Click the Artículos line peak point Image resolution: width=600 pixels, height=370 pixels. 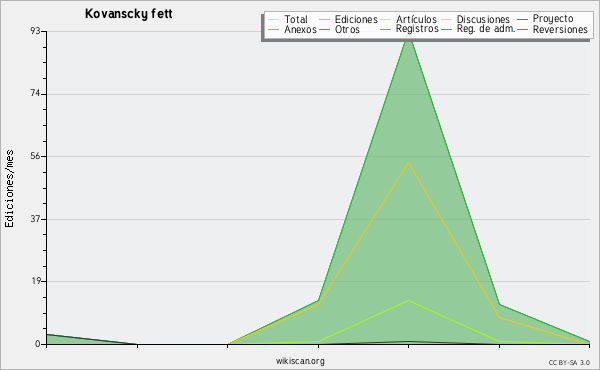(x=409, y=300)
